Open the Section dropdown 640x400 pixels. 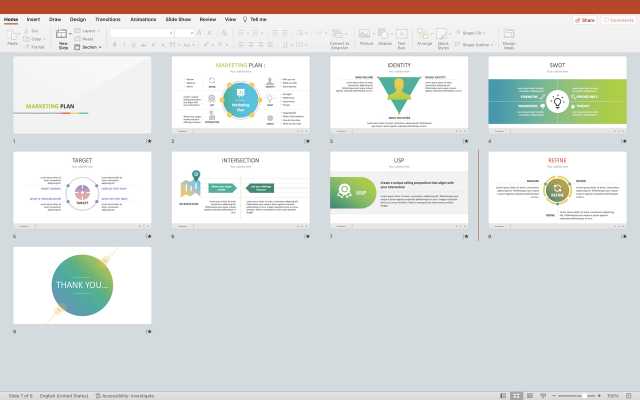click(89, 47)
